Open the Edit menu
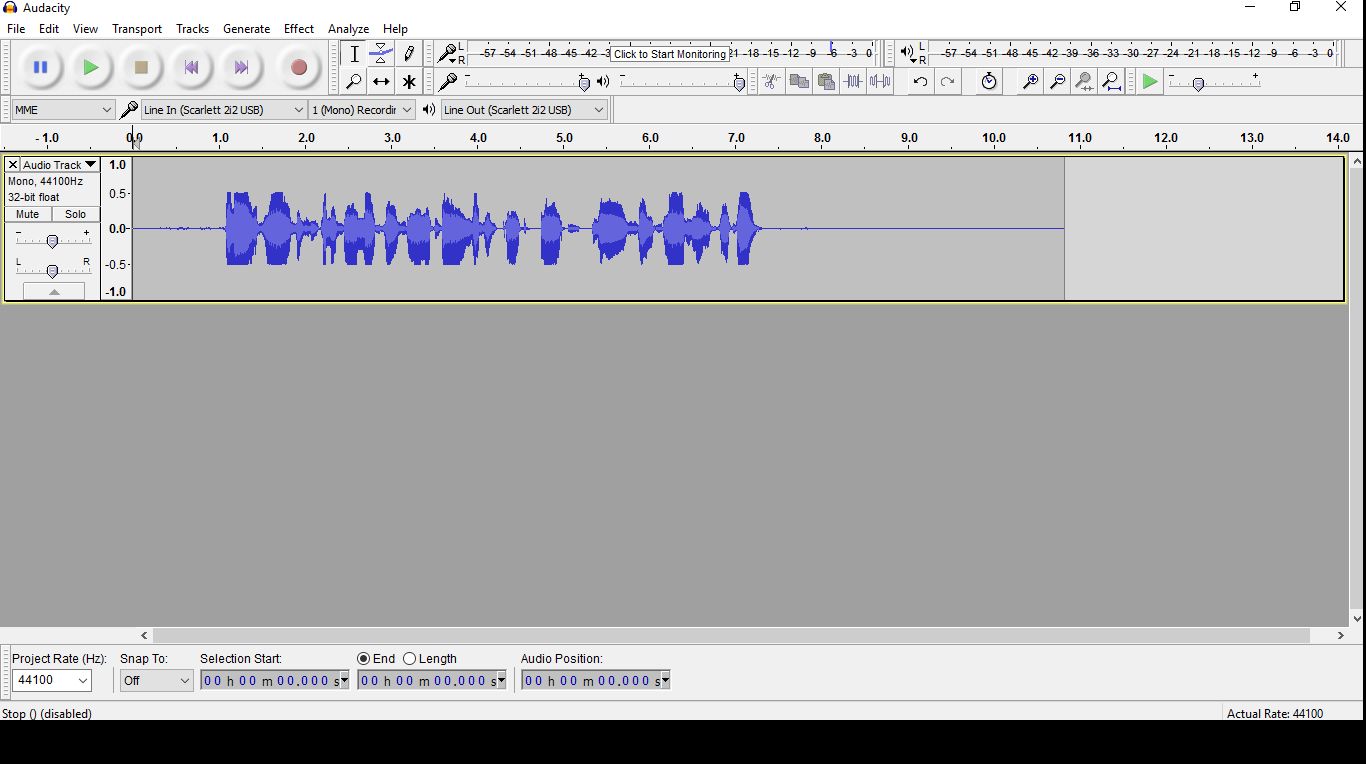The image size is (1366, 764). (49, 29)
